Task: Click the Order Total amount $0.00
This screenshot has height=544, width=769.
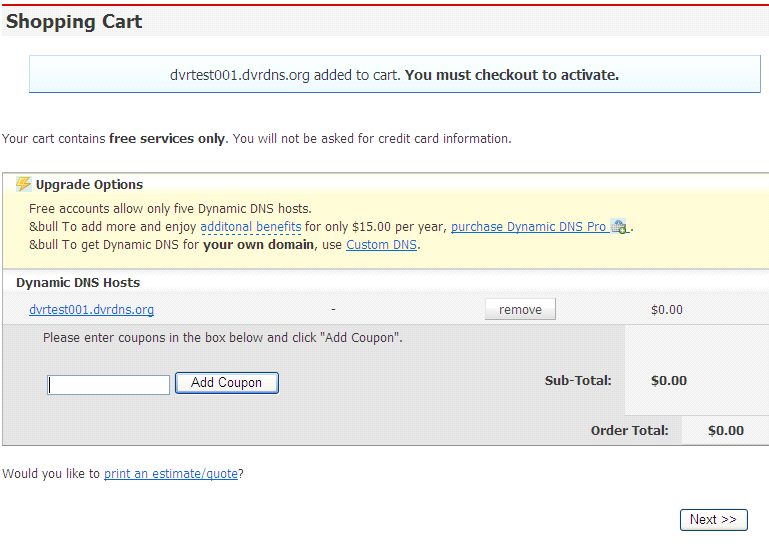Action: pyautogui.click(x=726, y=431)
